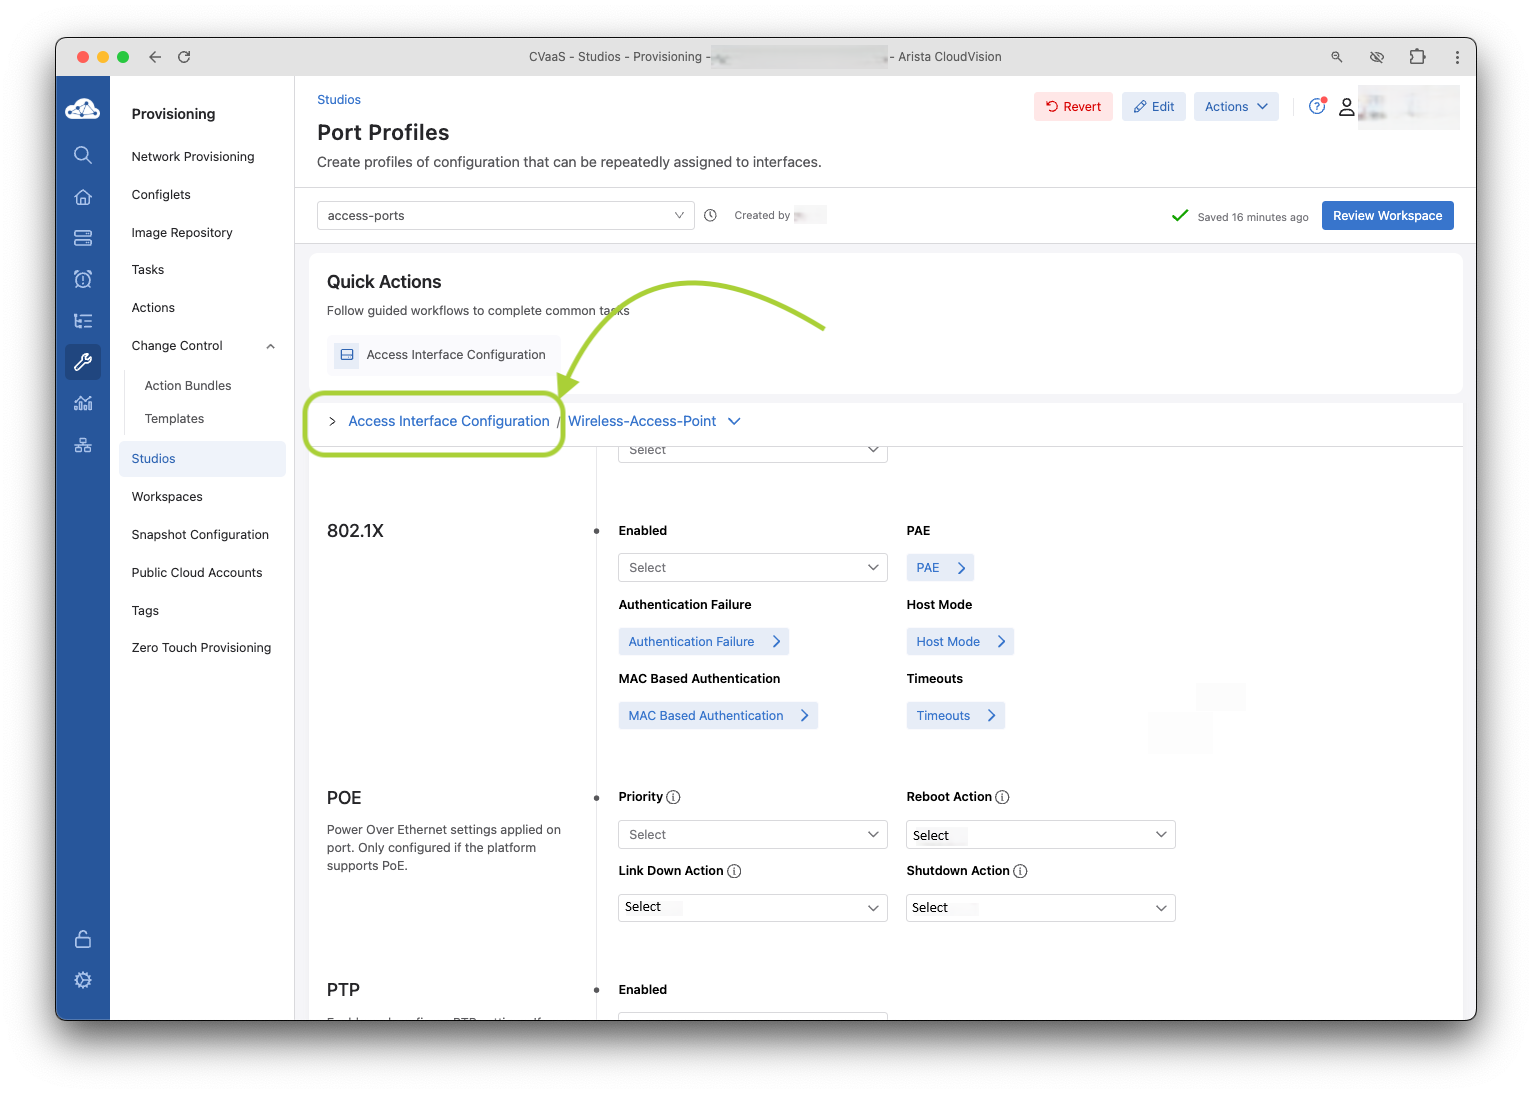1532x1094 pixels.
Task: Open the home icon in sidebar
Action: point(83,197)
